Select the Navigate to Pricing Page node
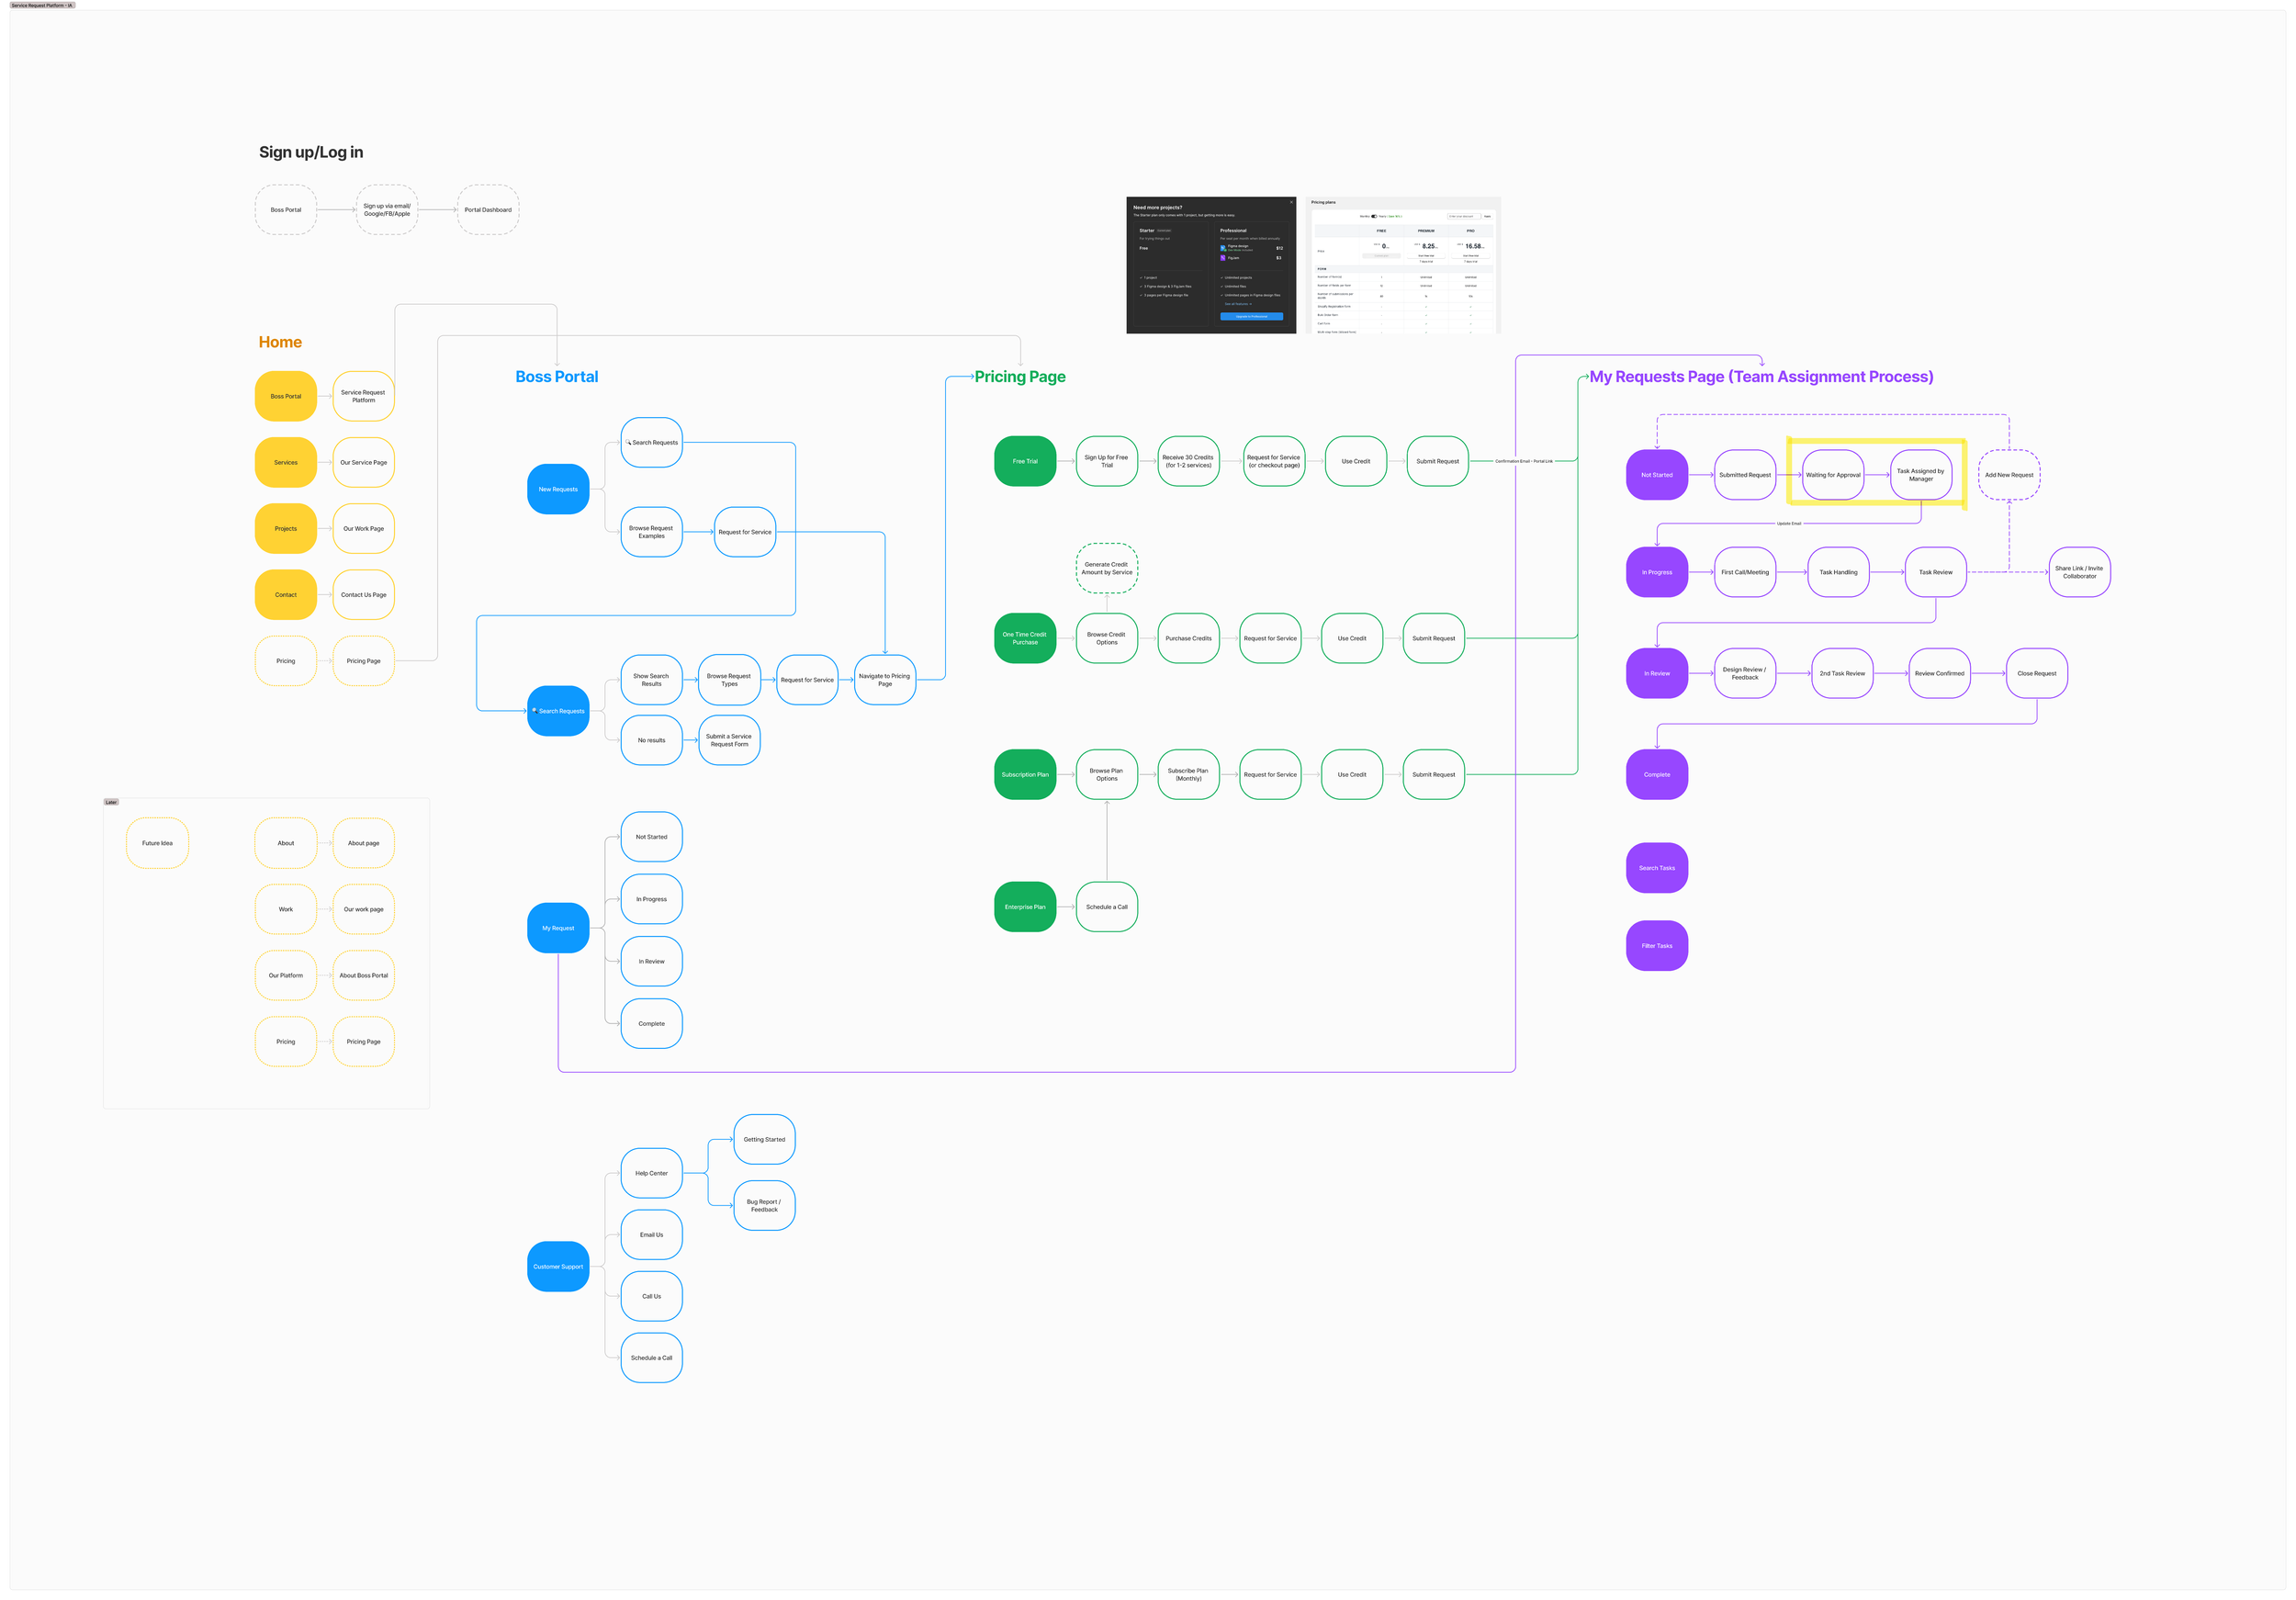 tap(885, 680)
